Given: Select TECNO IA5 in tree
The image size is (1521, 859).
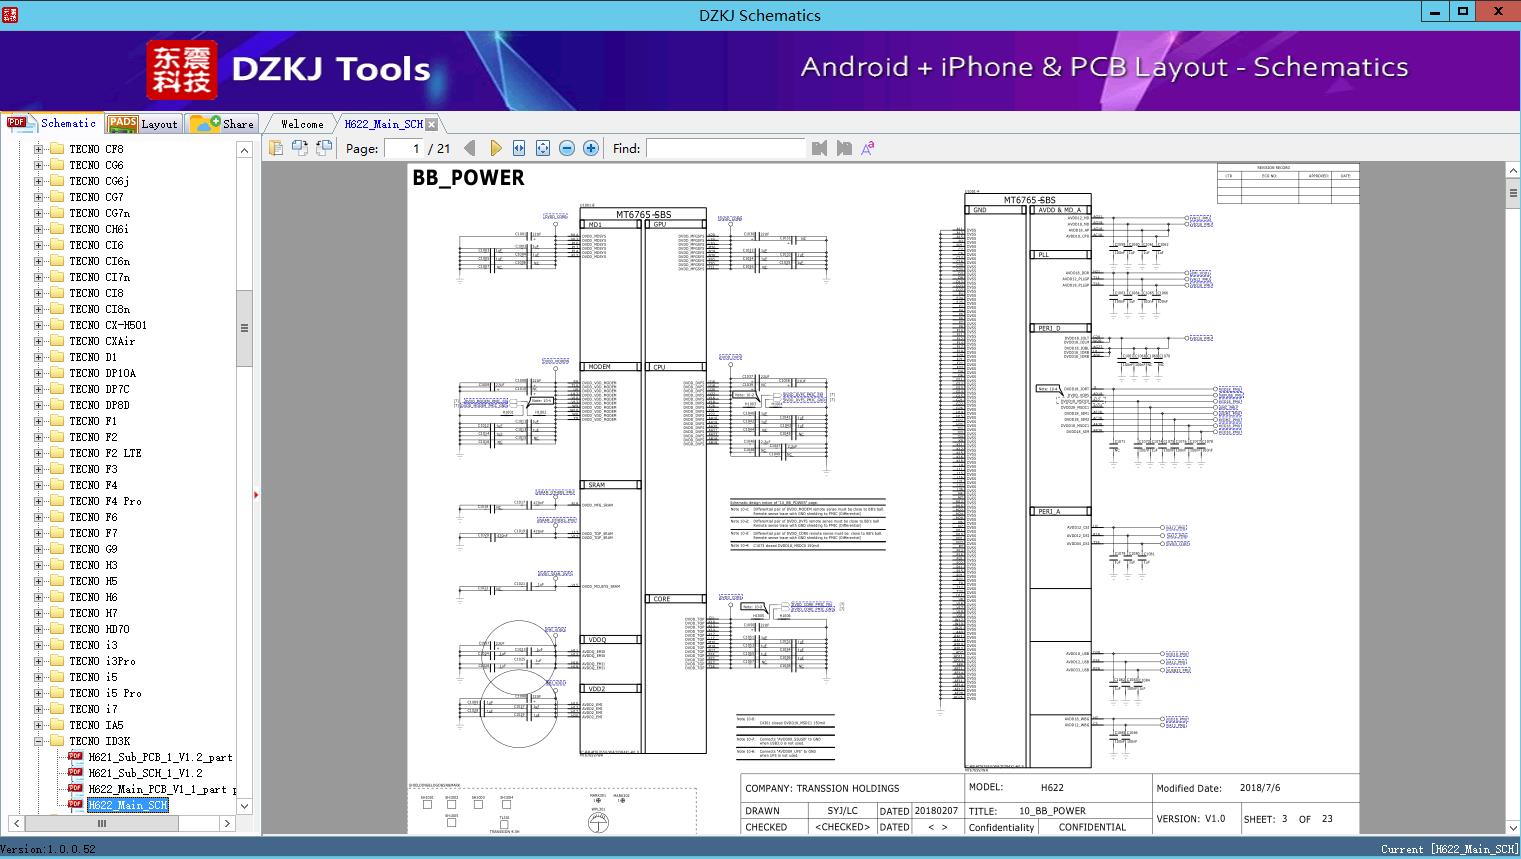Looking at the screenshot, I should coord(97,725).
